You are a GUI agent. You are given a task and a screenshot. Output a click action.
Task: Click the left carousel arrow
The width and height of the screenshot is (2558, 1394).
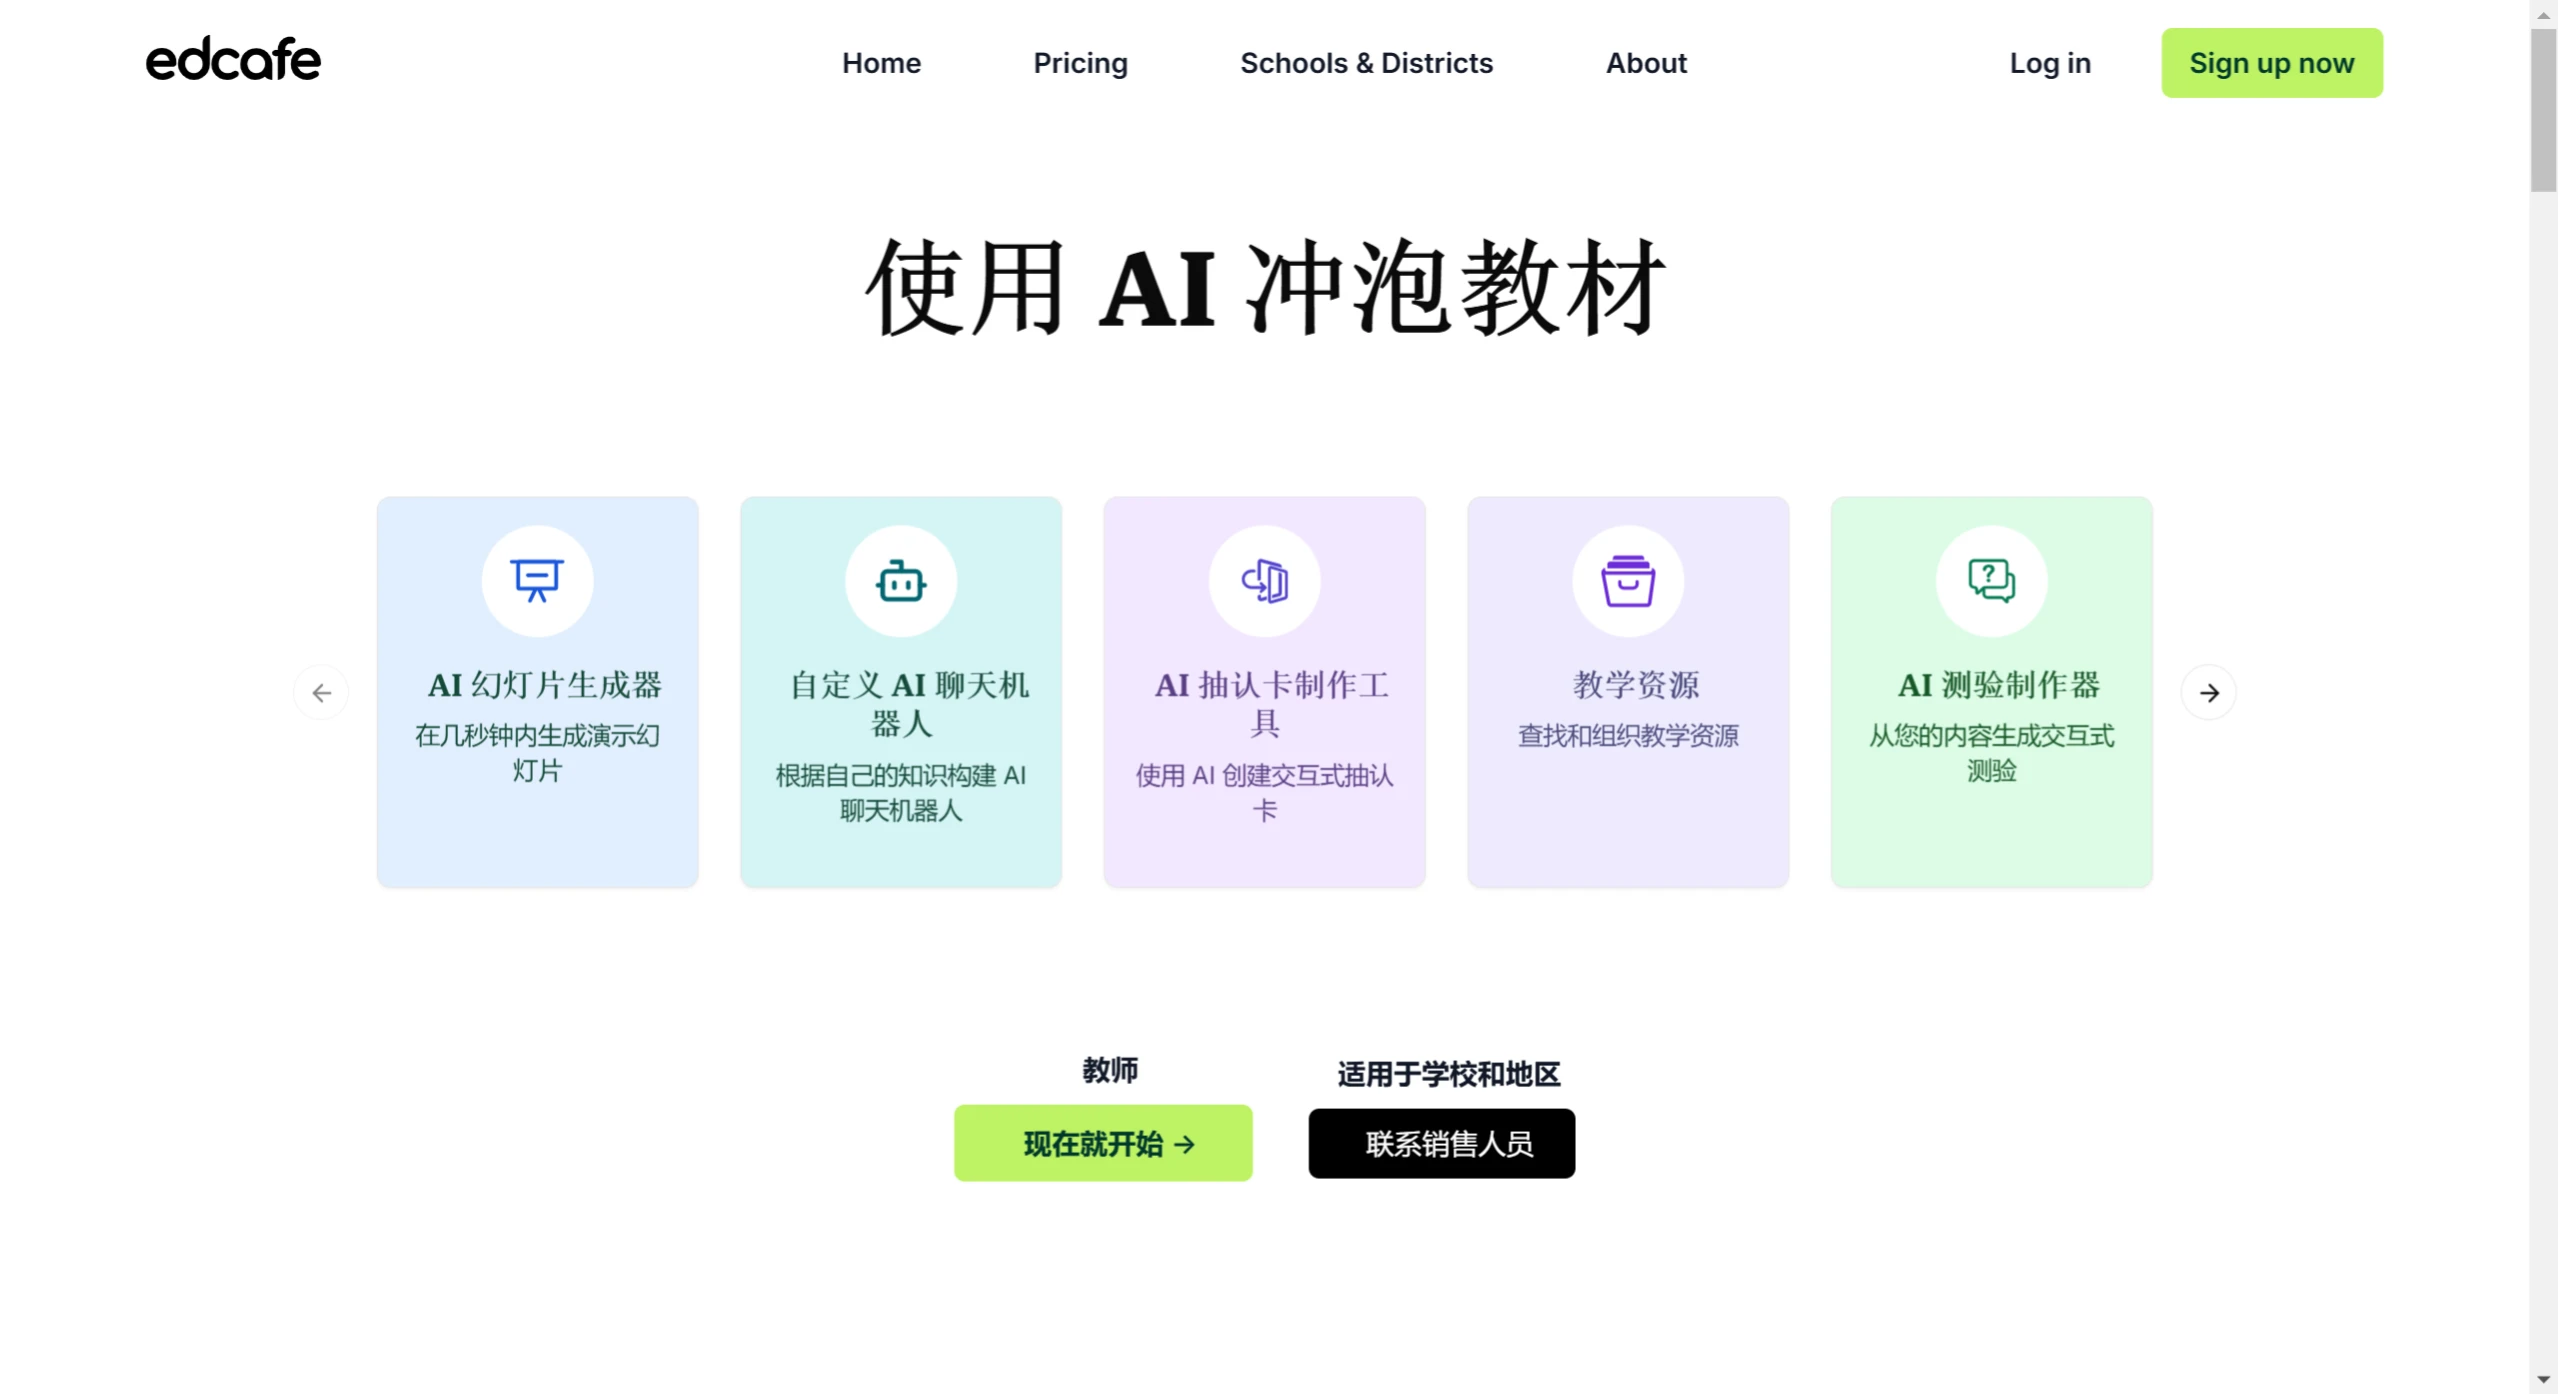pyautogui.click(x=321, y=692)
